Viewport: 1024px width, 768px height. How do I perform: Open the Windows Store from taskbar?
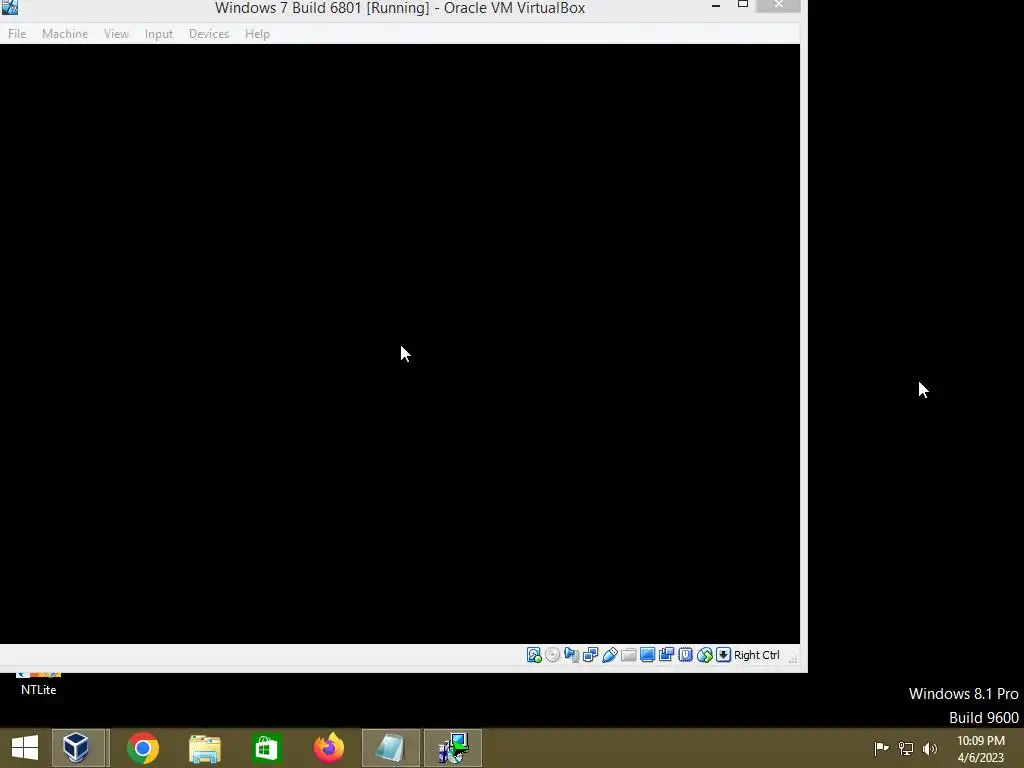click(266, 748)
